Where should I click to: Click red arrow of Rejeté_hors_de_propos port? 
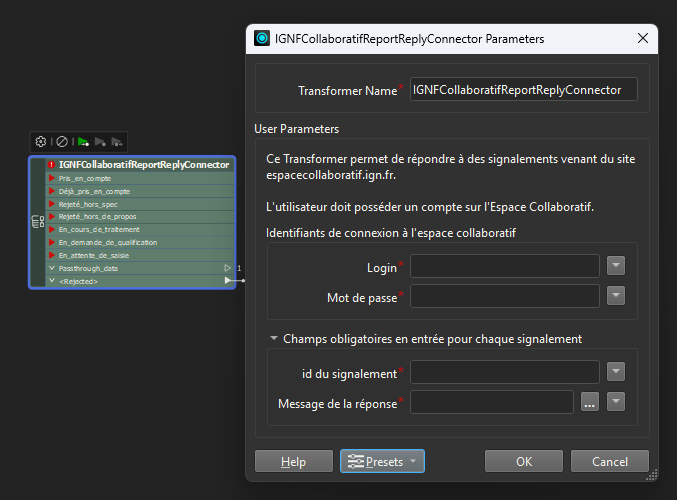pyautogui.click(x=52, y=216)
